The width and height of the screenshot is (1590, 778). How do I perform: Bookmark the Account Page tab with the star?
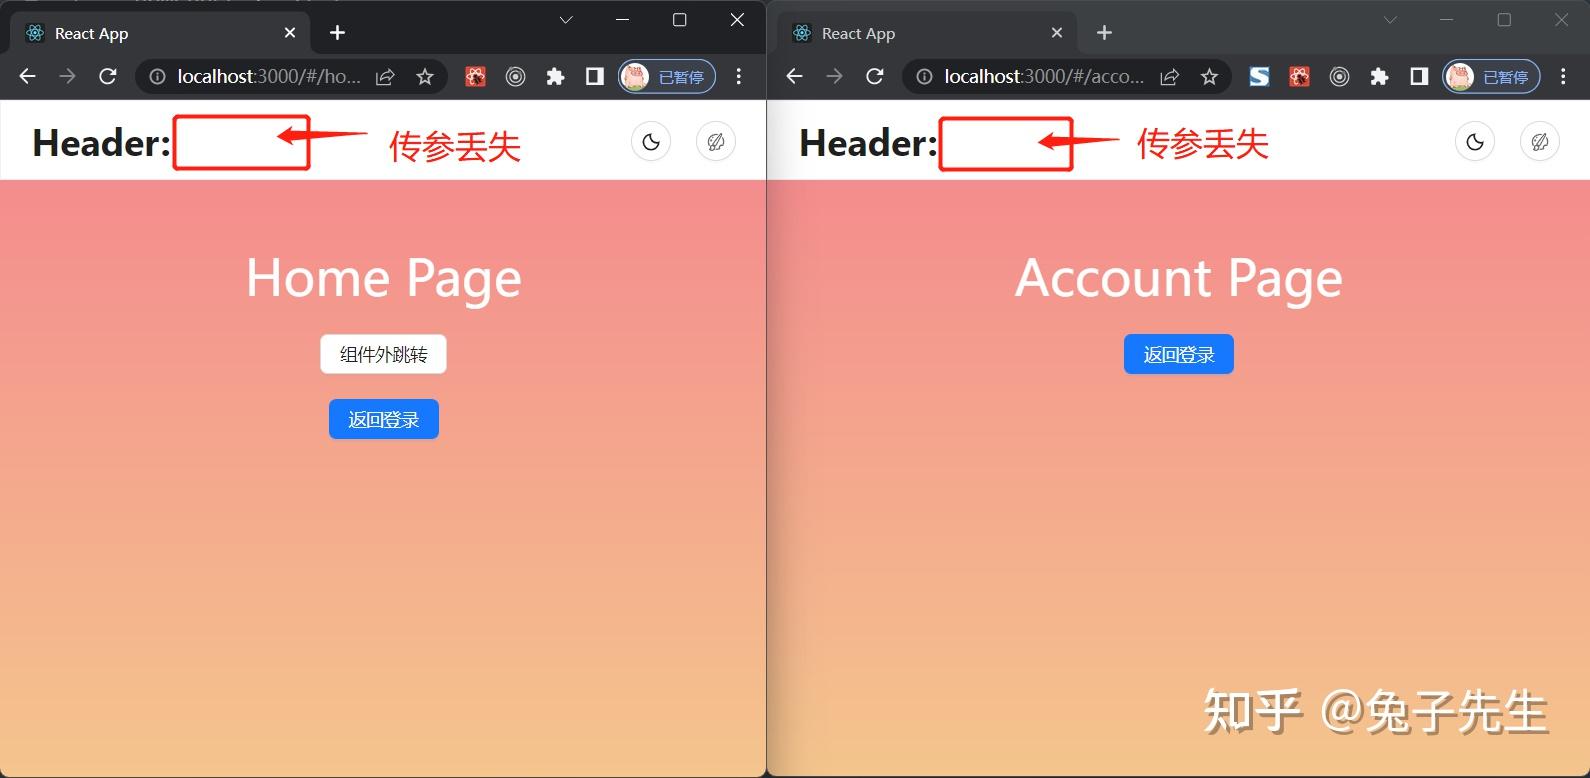(x=1209, y=77)
